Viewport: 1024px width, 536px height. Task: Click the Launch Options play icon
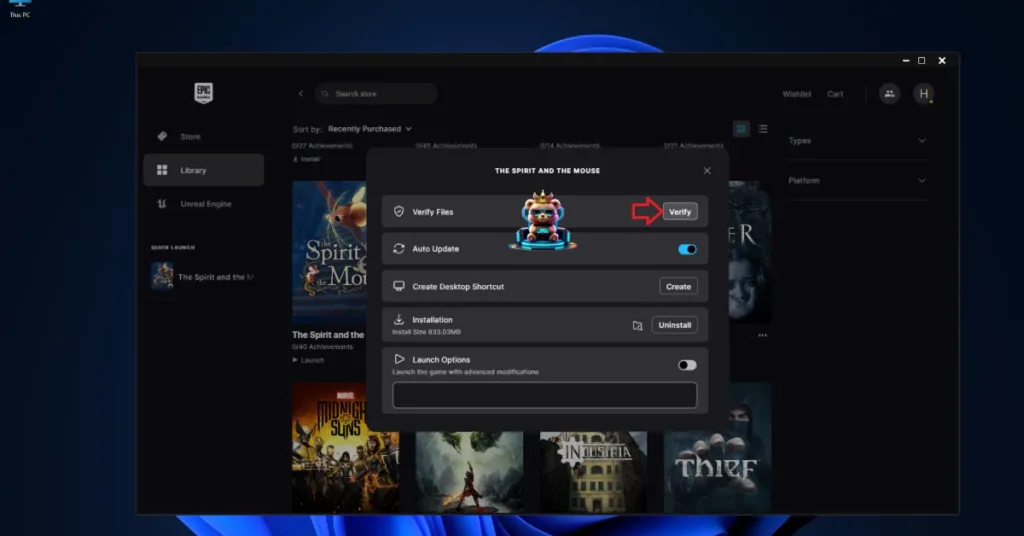[x=399, y=359]
